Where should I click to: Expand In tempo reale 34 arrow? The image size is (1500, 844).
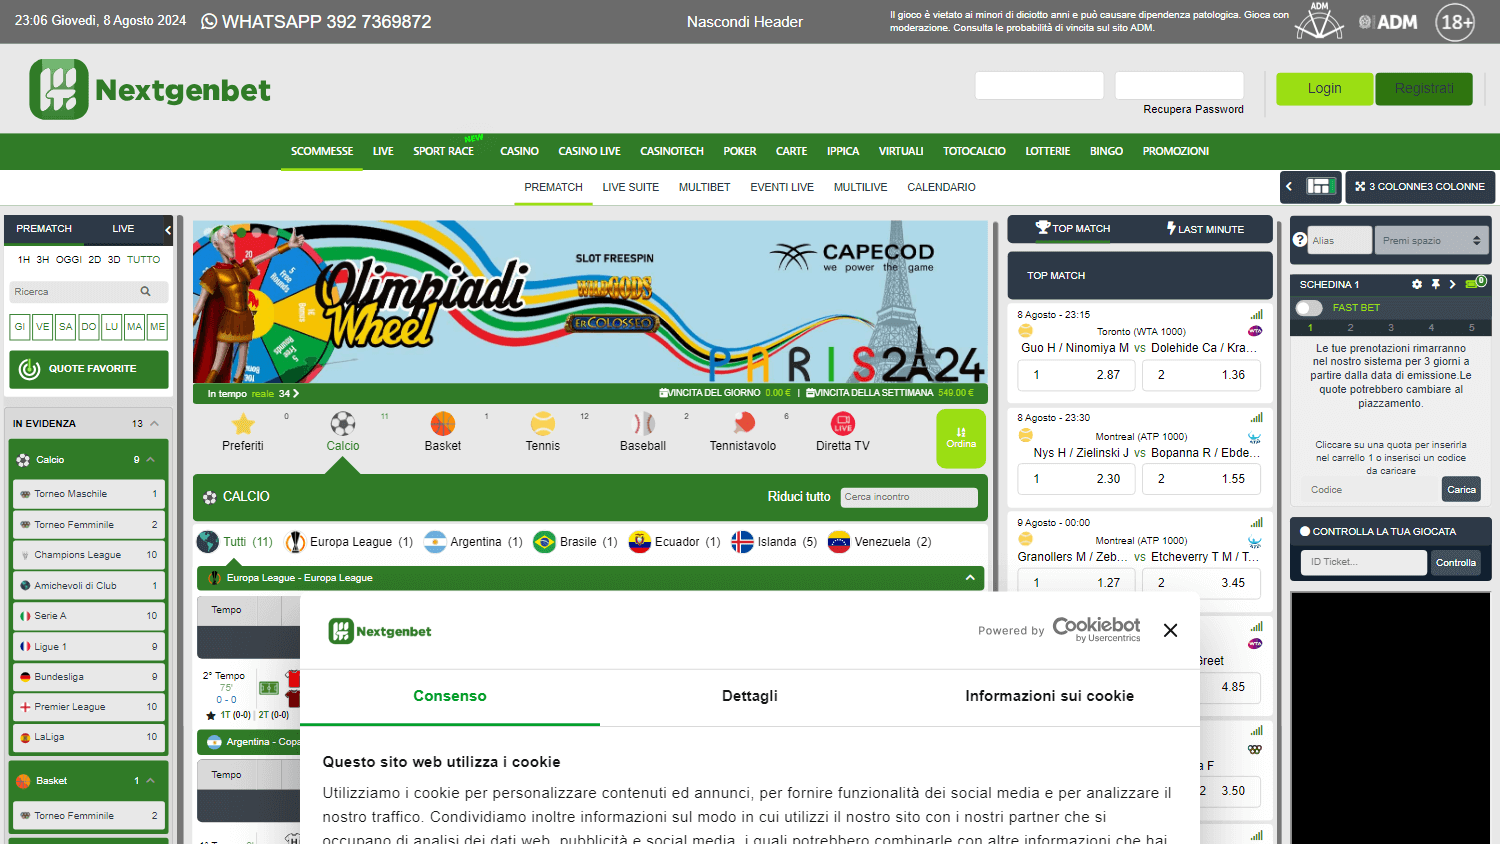tap(296, 393)
